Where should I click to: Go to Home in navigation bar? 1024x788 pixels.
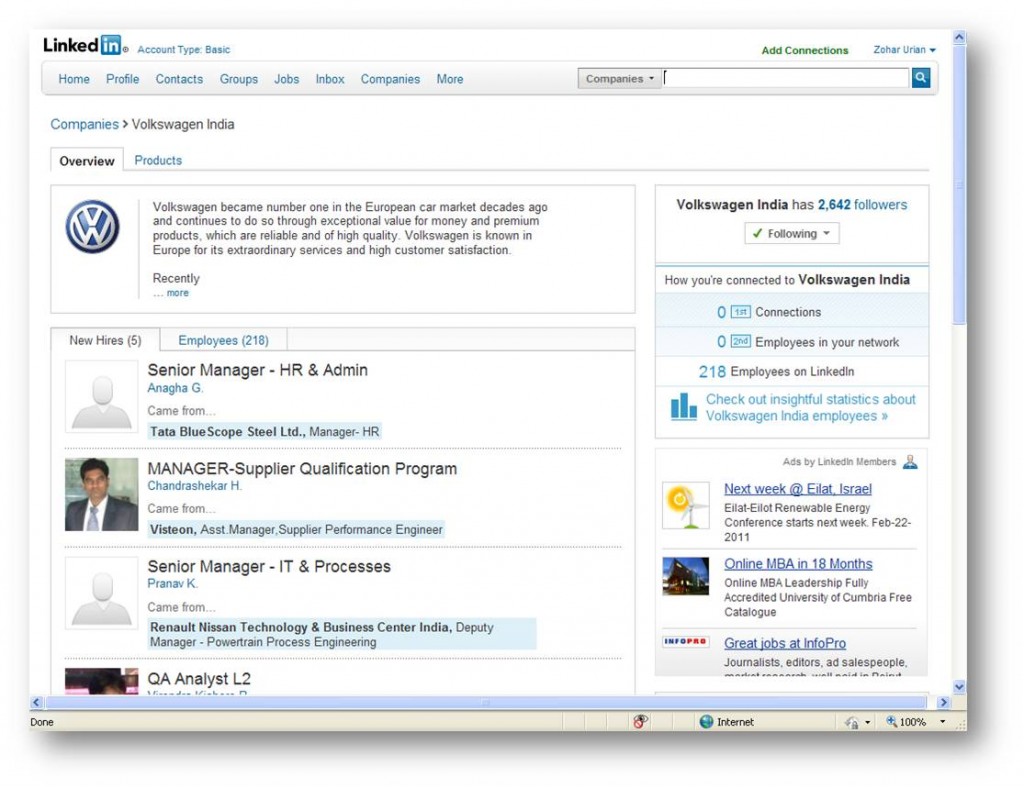point(74,79)
